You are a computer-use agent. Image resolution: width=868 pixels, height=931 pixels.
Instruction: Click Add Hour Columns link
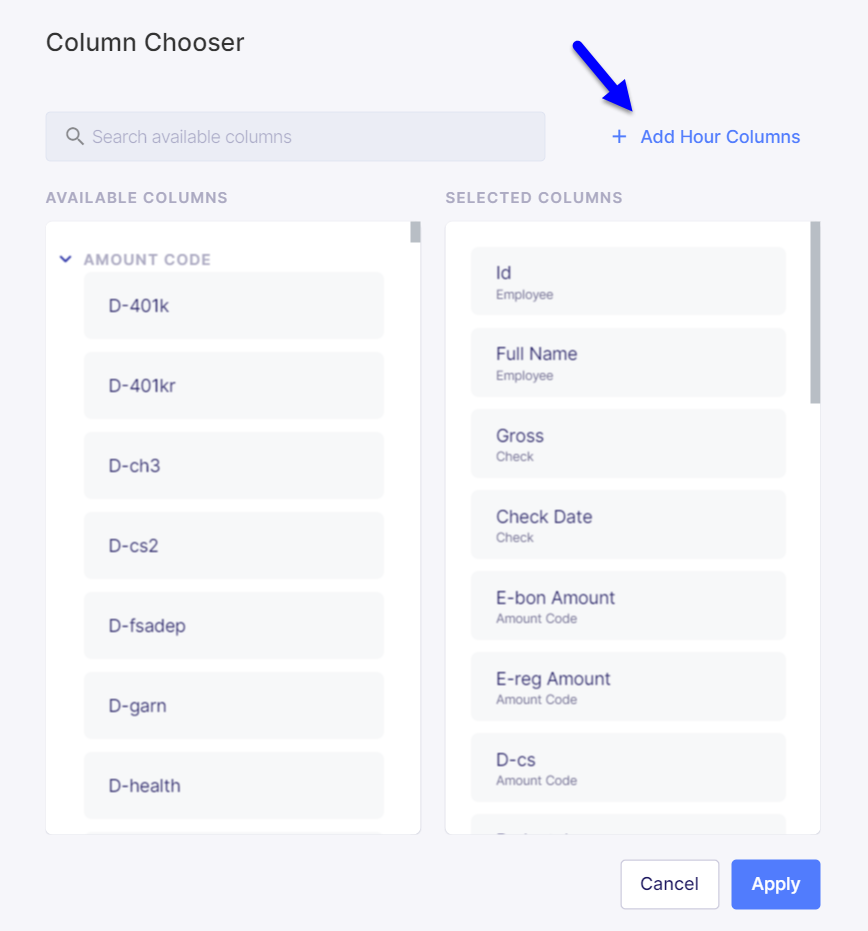pos(720,137)
